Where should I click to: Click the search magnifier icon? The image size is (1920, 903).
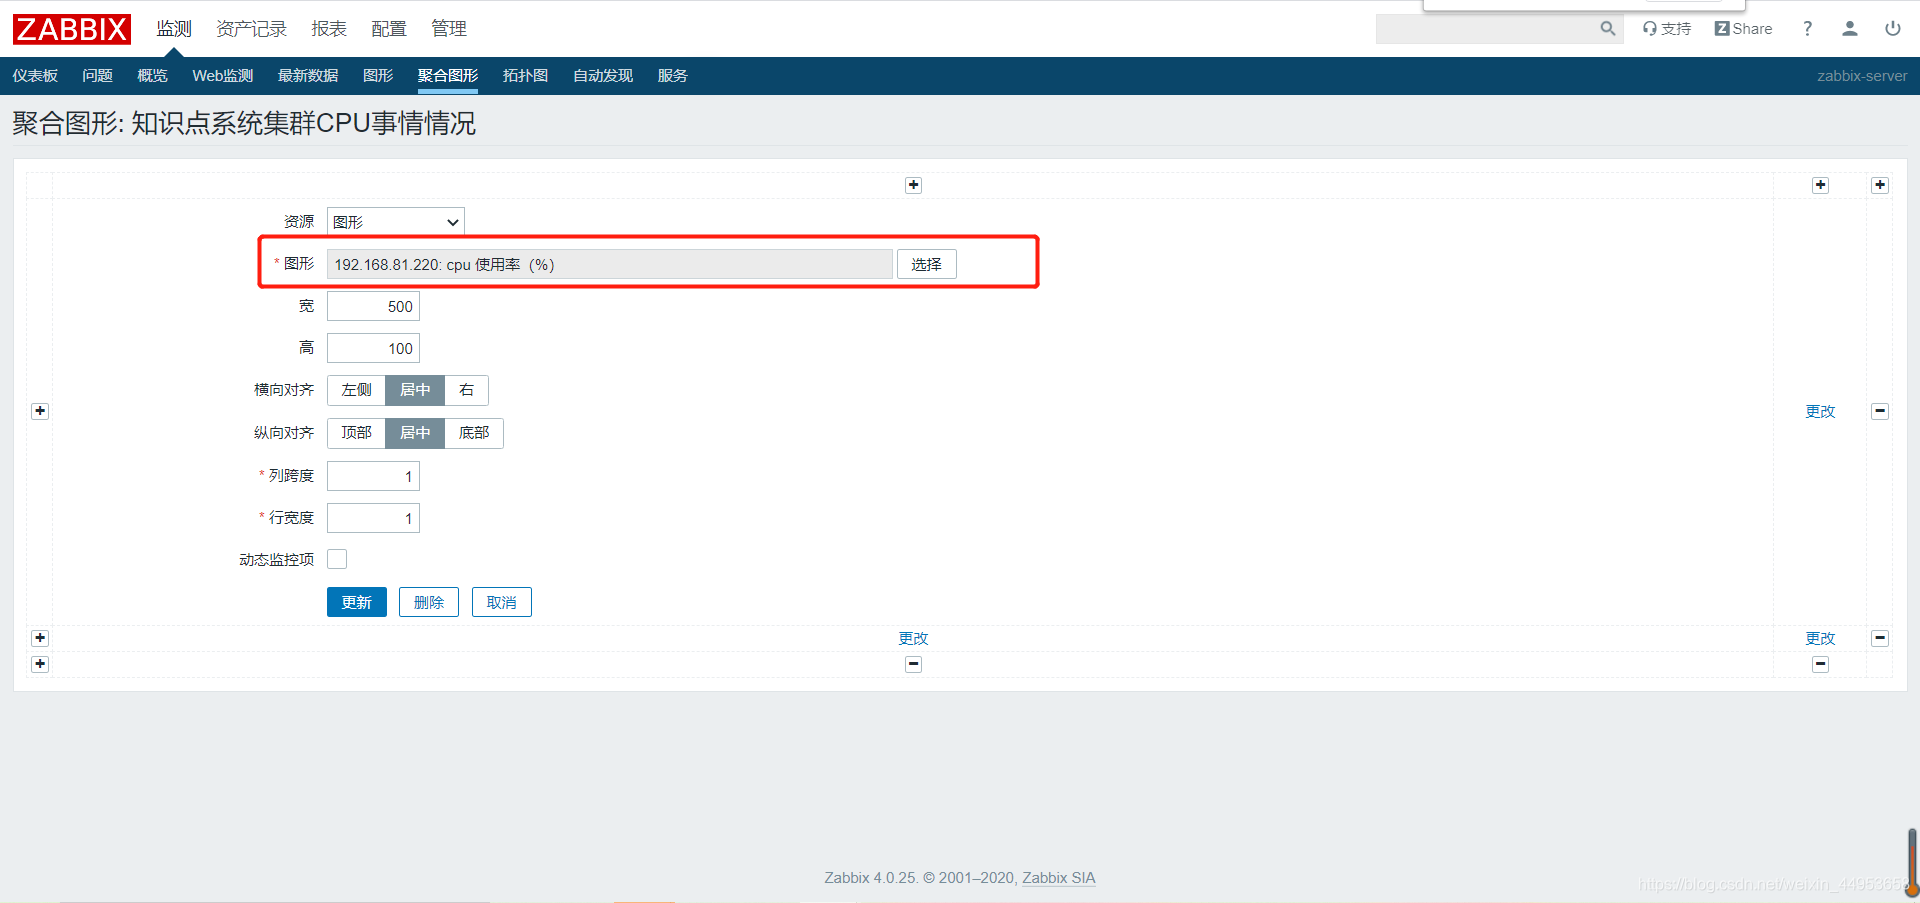(1607, 29)
